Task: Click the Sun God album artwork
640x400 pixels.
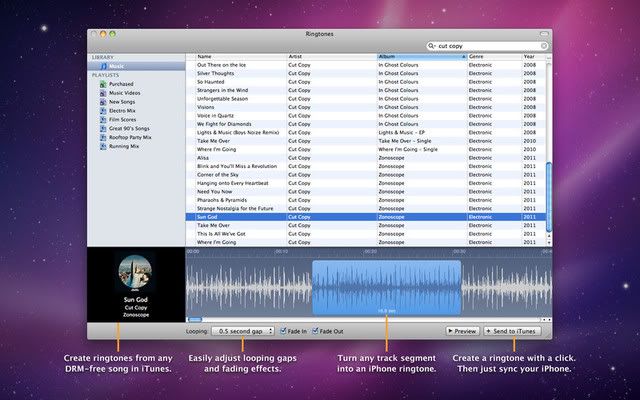Action: pos(135,271)
